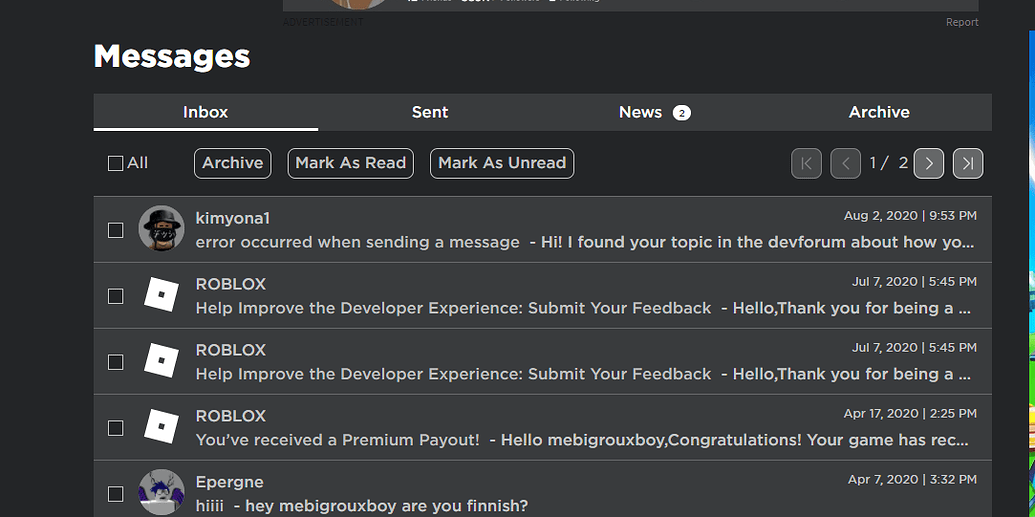Viewport: 1035px width, 517px height.
Task: Select checkbox for kimyona1's message
Action: pos(116,230)
